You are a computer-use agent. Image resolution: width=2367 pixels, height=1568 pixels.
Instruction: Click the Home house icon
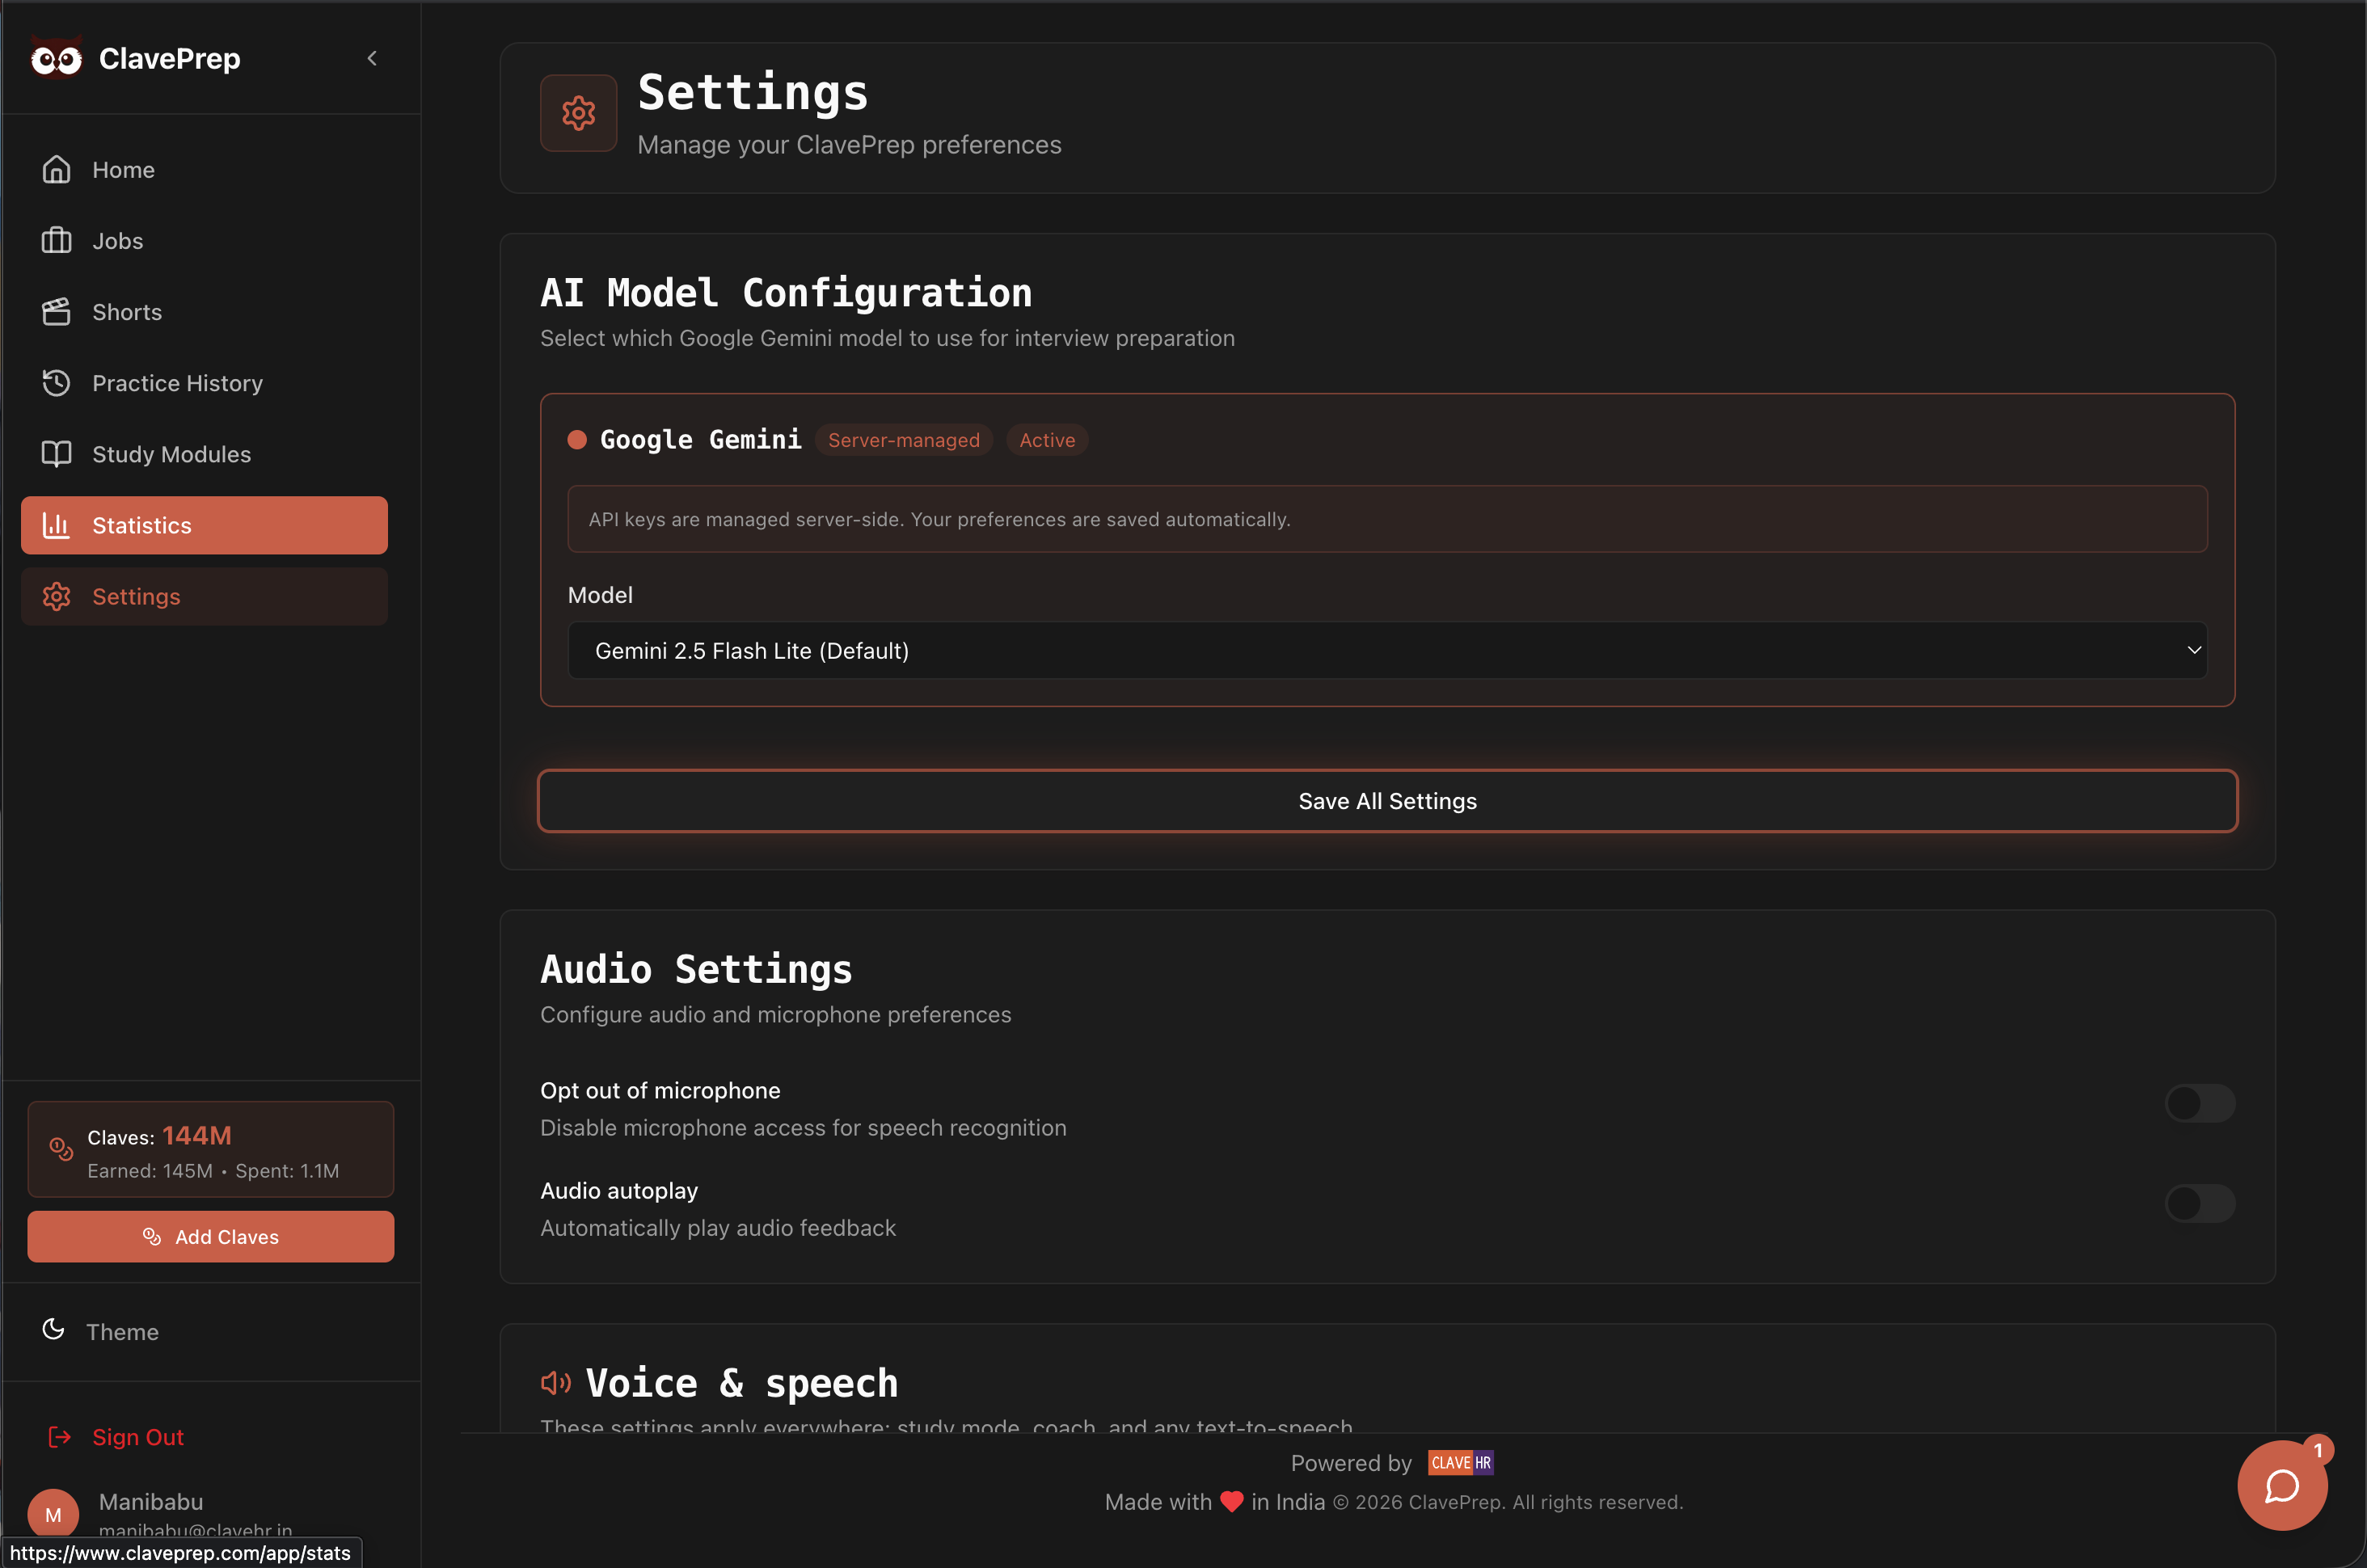[56, 170]
